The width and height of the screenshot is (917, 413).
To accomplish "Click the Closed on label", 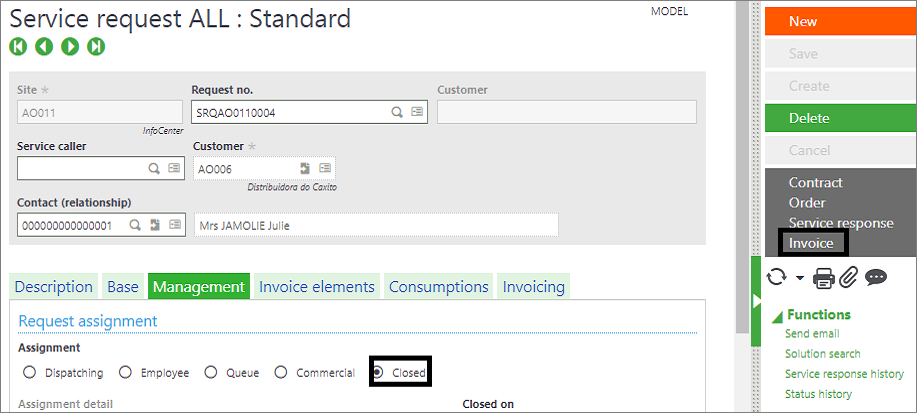I will [x=488, y=404].
